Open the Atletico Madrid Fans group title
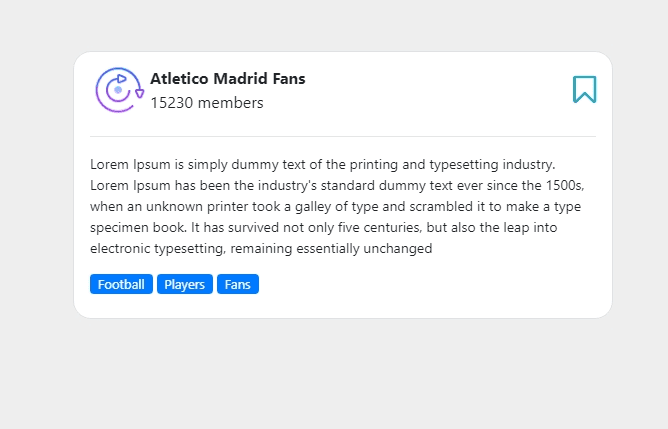The width and height of the screenshot is (668, 429). click(x=227, y=79)
